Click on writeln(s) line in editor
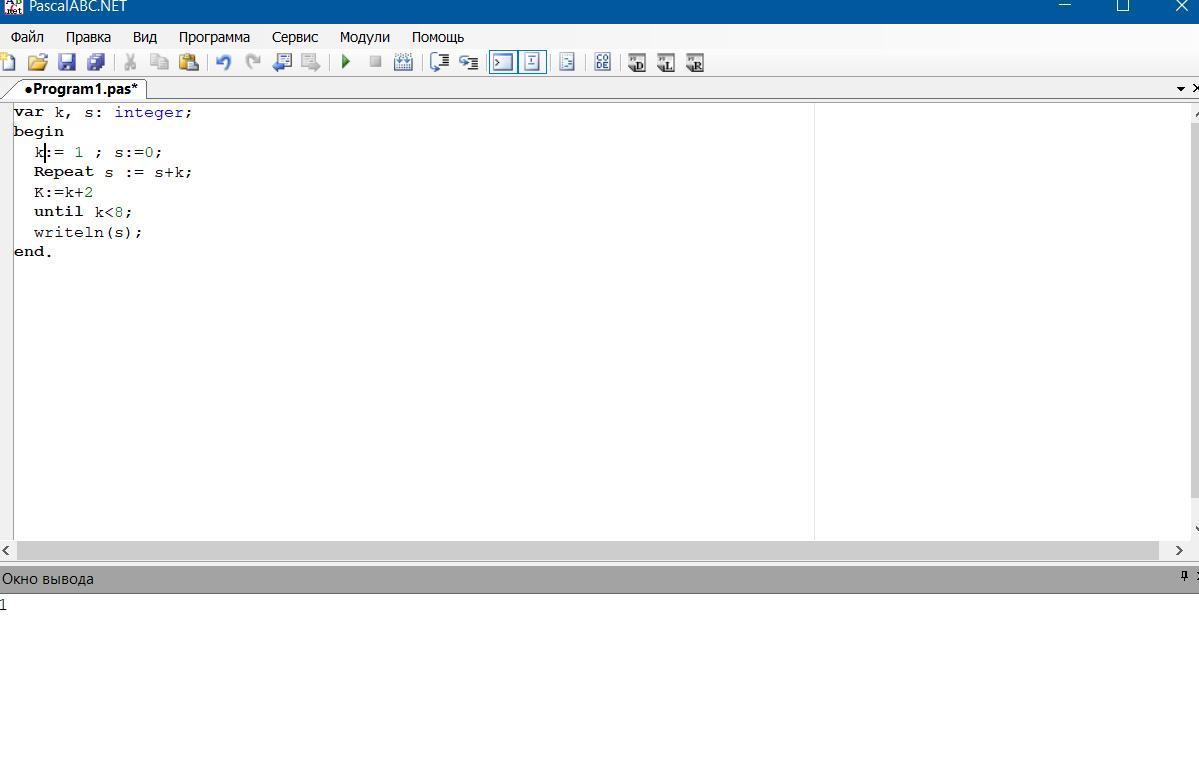This screenshot has height=777, width=1199. [x=88, y=232]
